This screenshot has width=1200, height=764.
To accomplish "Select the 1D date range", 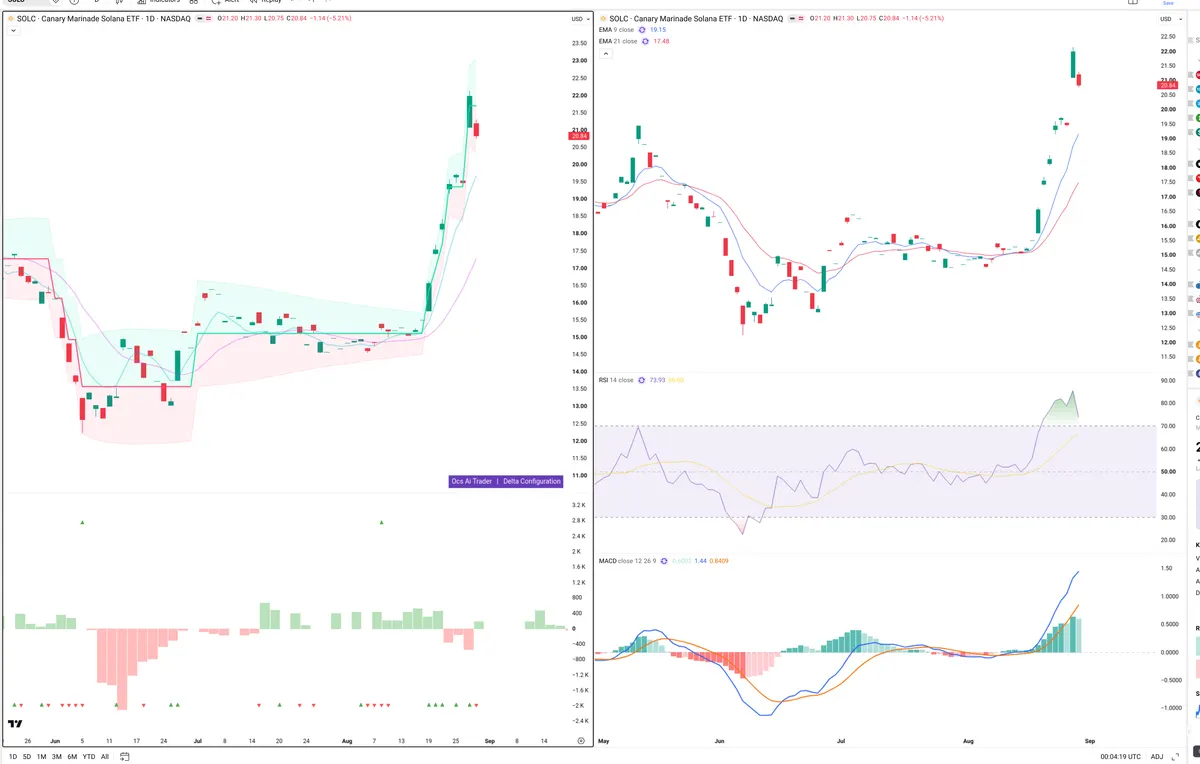I will tap(12, 756).
